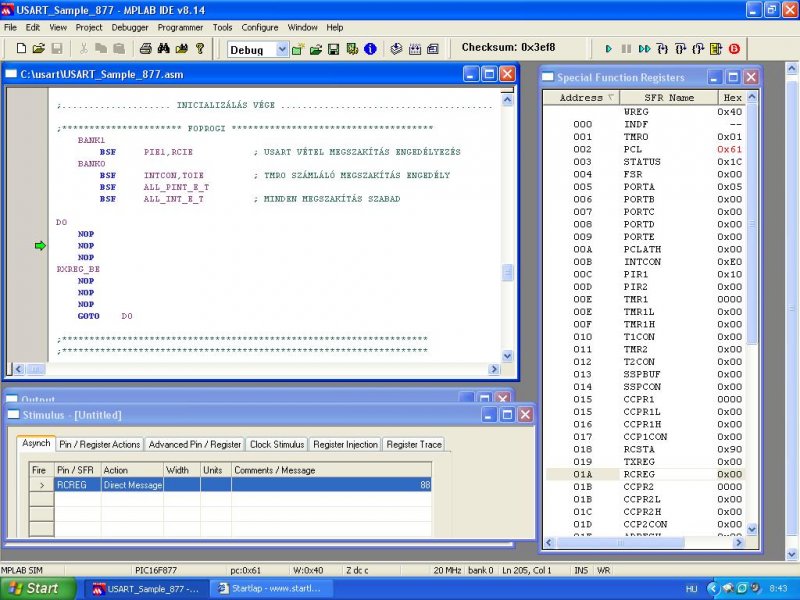Click the Step Over debugger icon

[681, 48]
